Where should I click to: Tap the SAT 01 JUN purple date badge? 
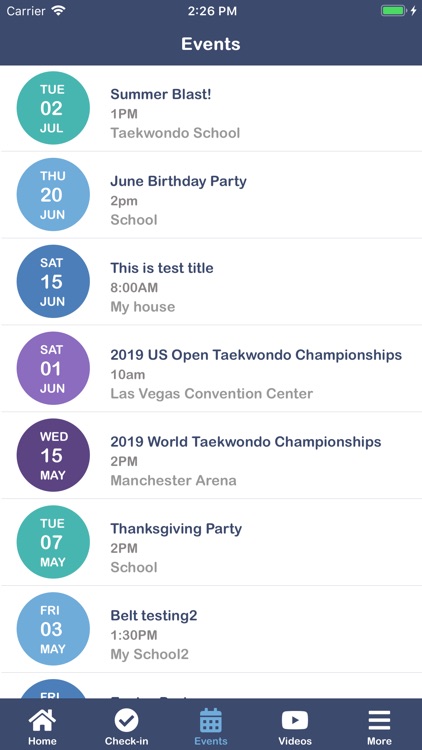click(53, 368)
